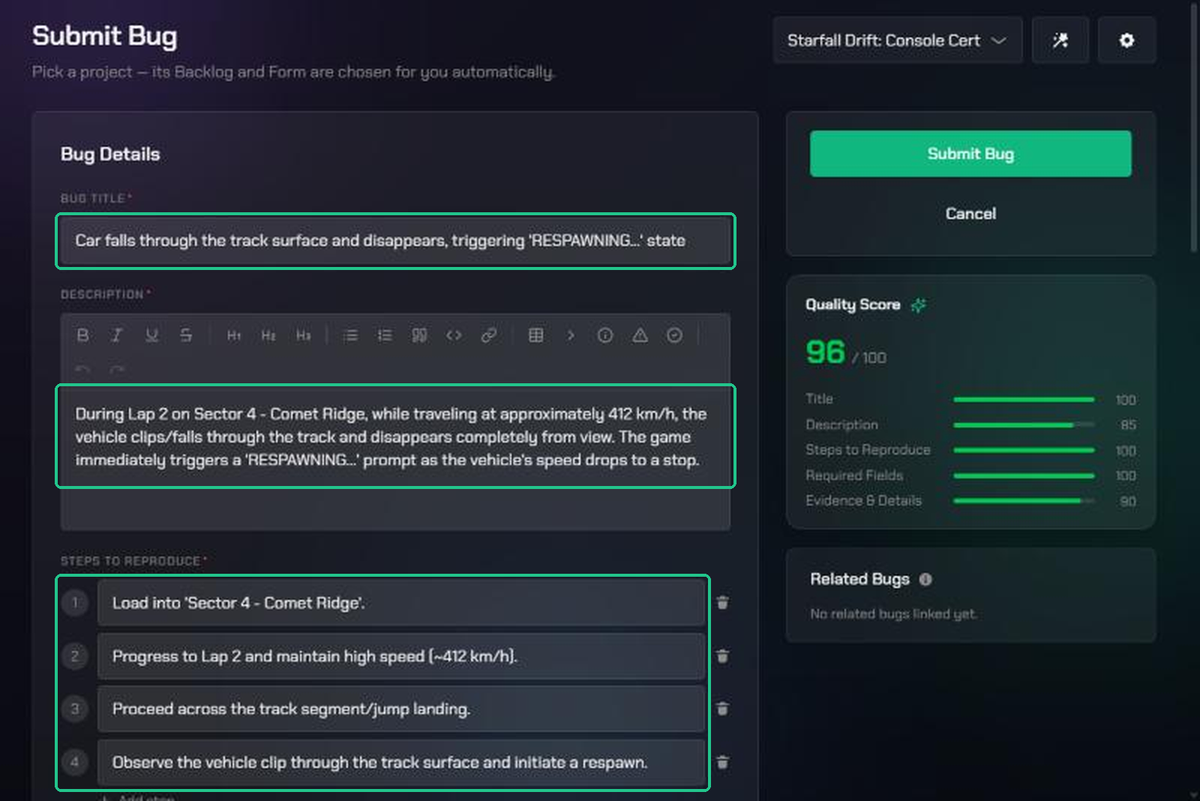The height and width of the screenshot is (801, 1200).
Task: Insert an info callout with circled-i icon
Action: tap(605, 336)
